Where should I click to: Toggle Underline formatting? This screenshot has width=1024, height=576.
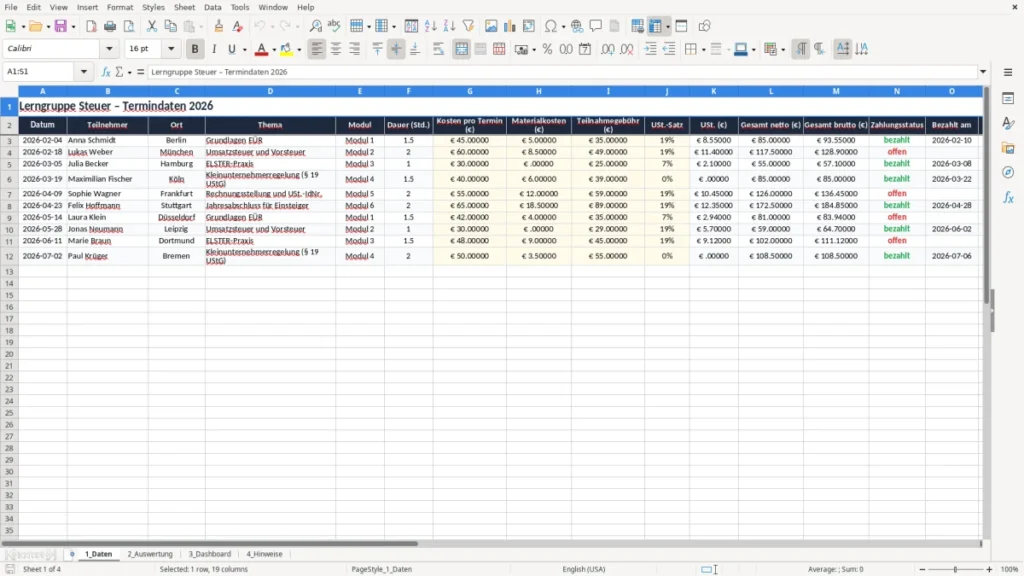point(231,49)
